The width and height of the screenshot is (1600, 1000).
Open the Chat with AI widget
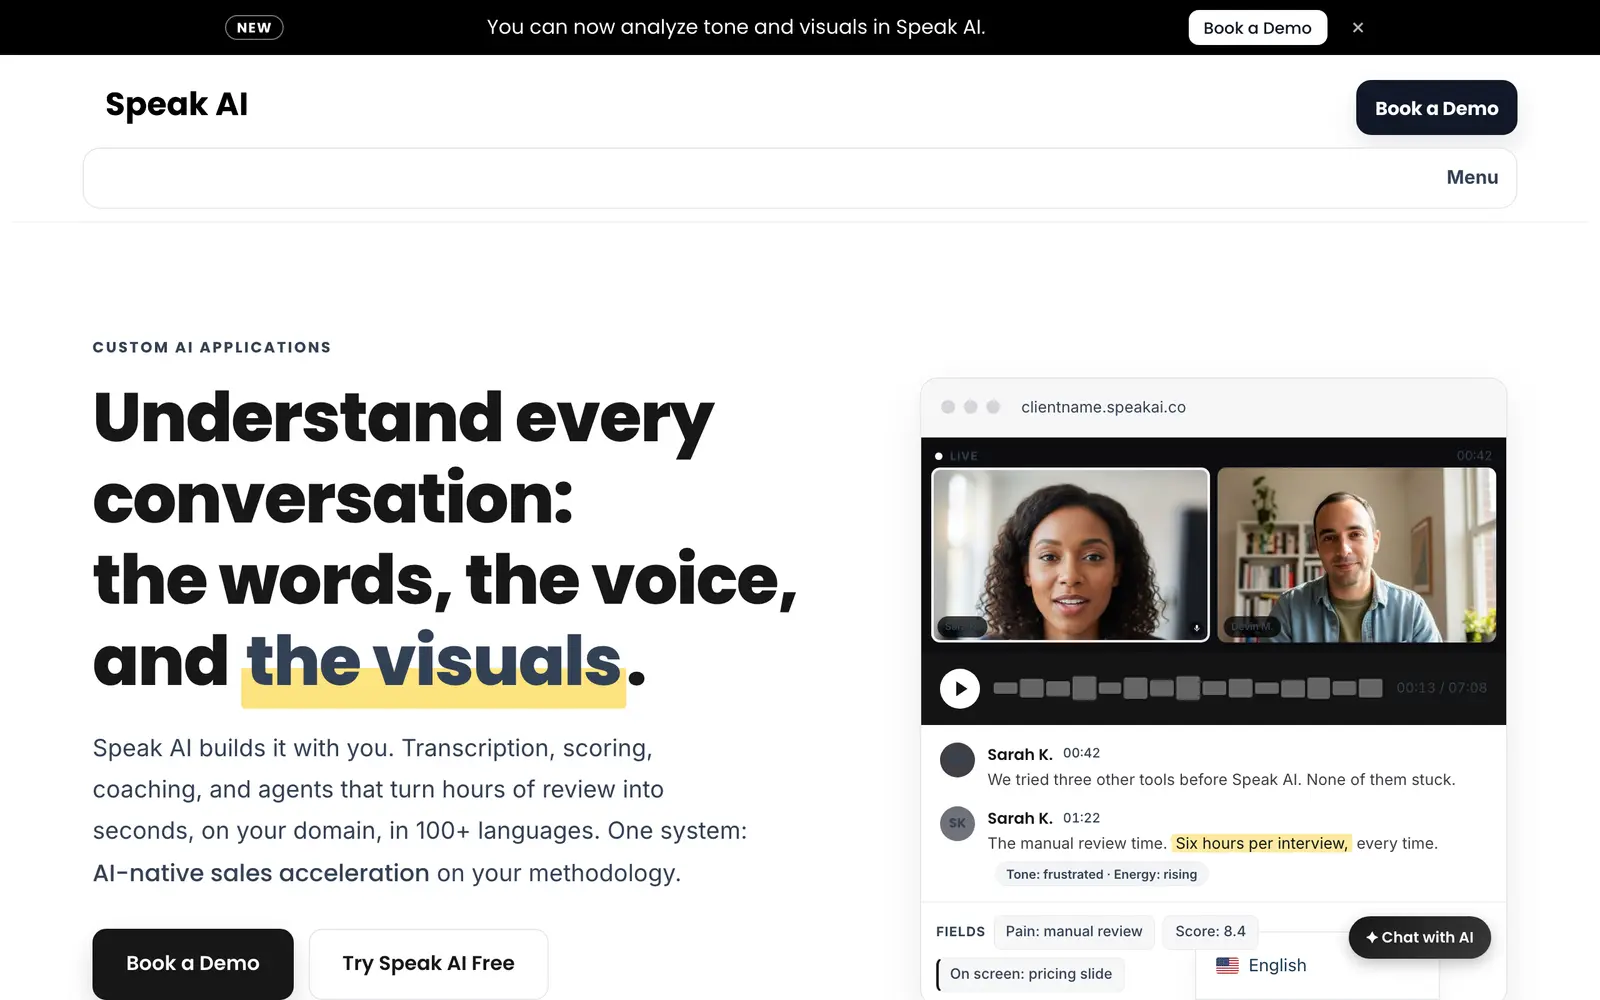(1419, 937)
